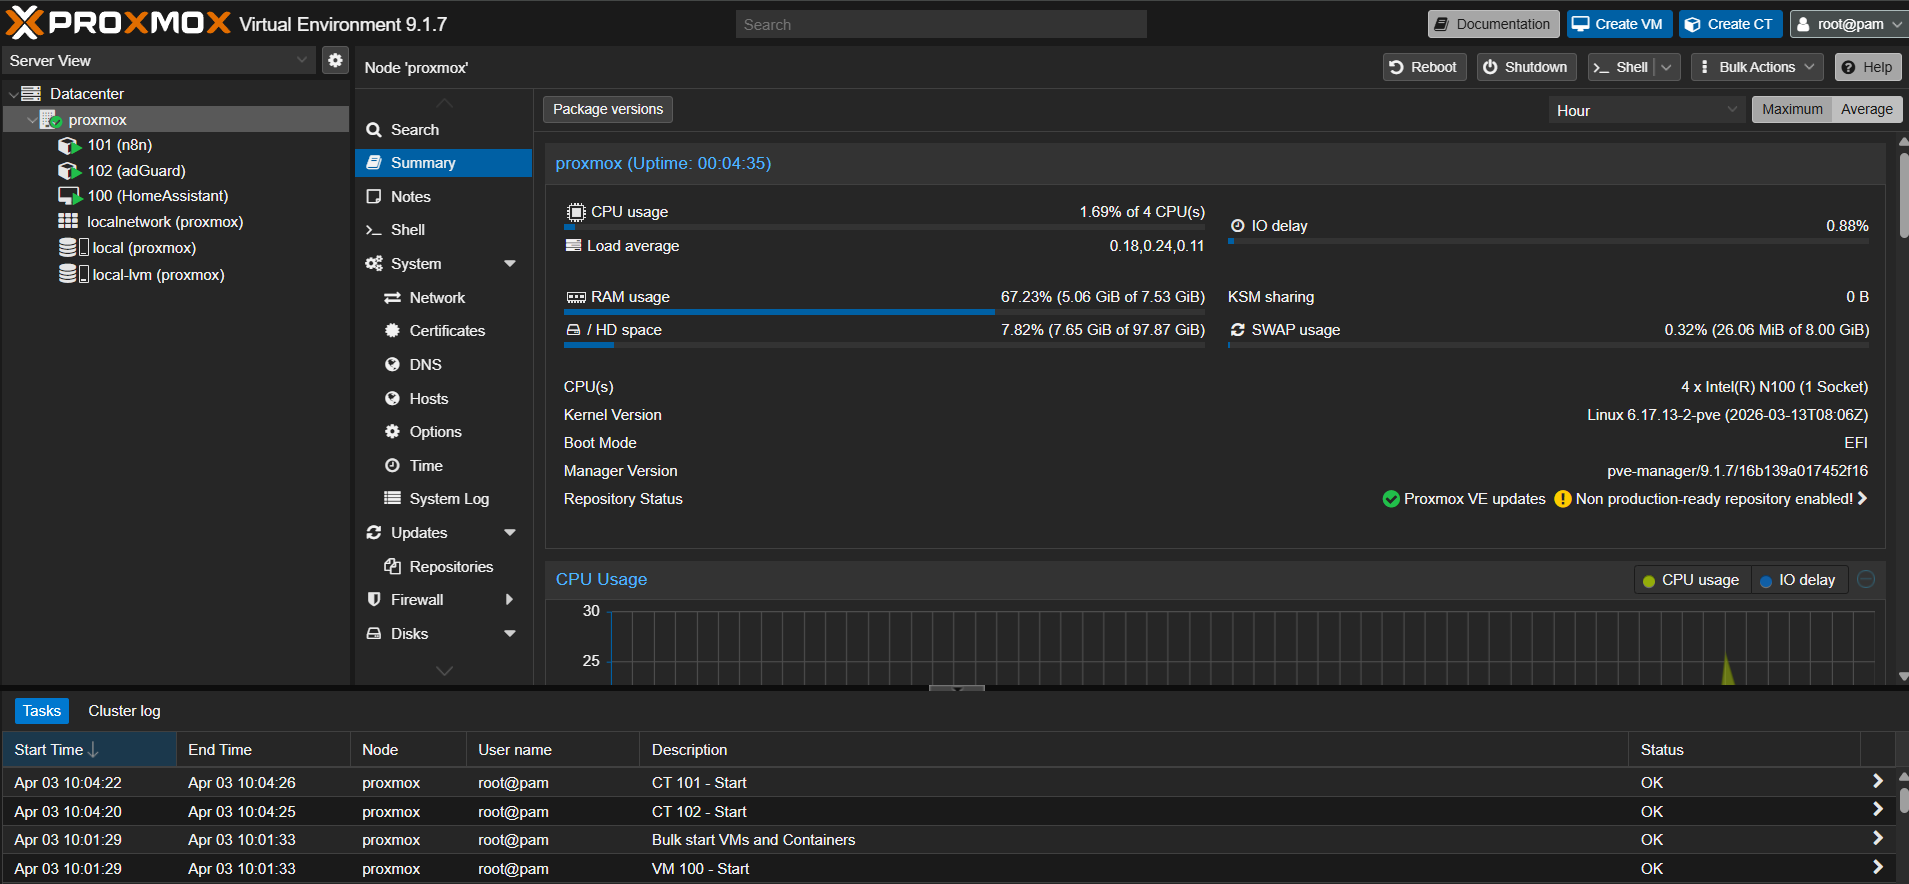The image size is (1909, 884).
Task: Collapse the Datacenter tree node
Action: click(x=12, y=94)
